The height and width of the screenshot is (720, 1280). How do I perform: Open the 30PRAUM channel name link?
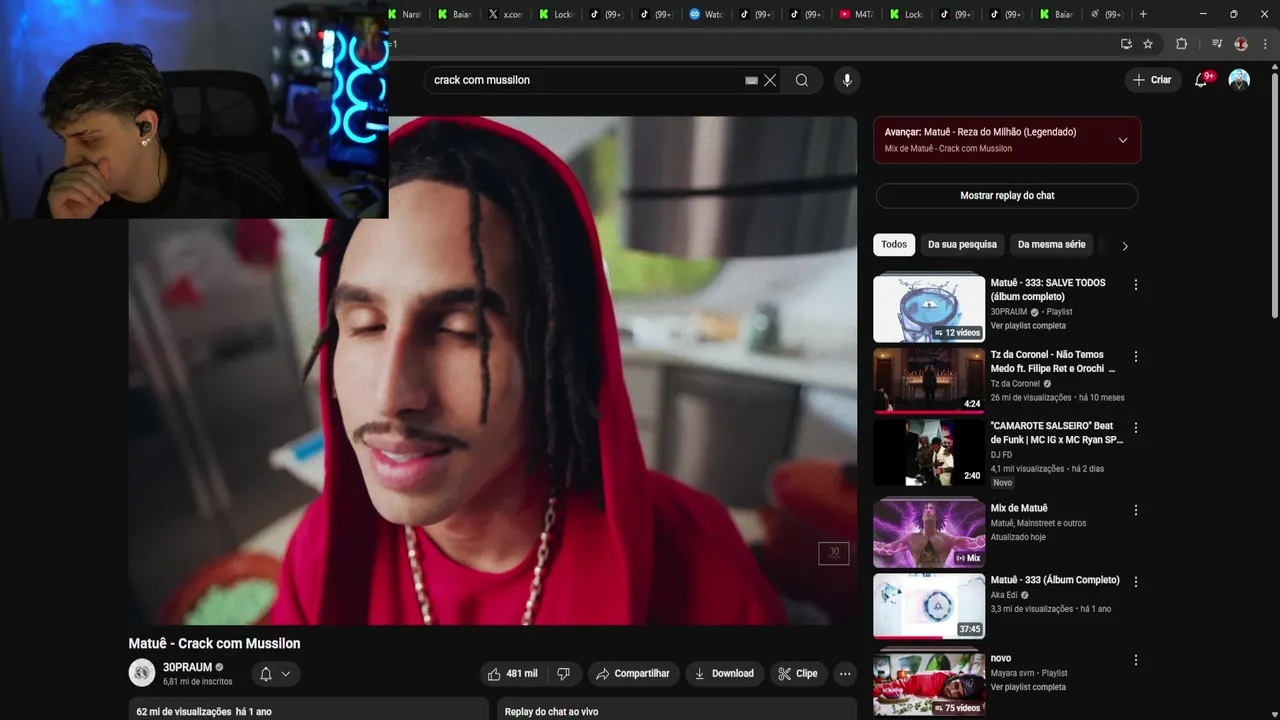tap(187, 667)
